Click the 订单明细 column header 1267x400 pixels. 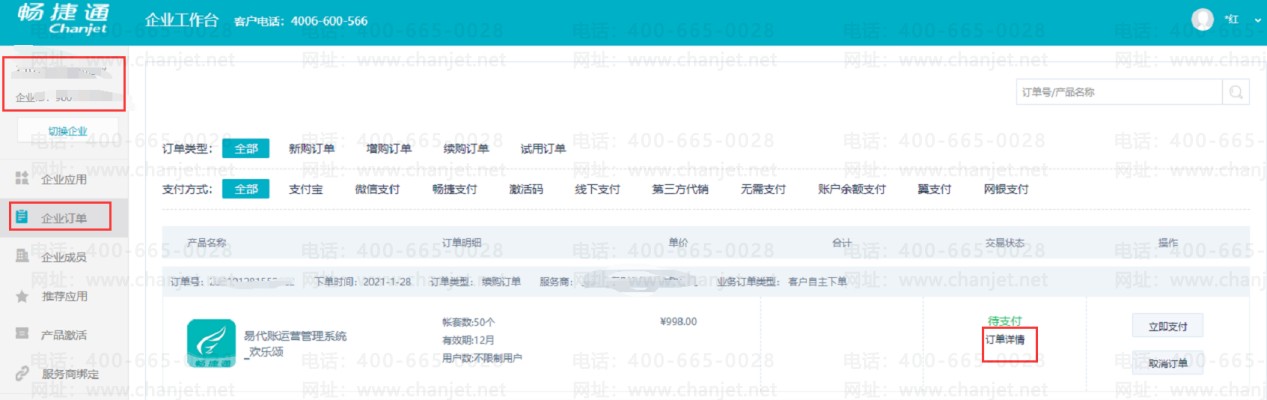(x=461, y=243)
